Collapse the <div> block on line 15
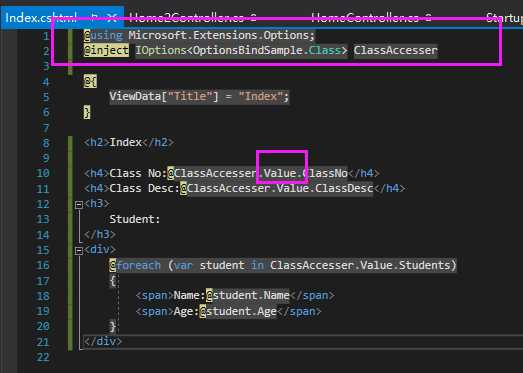 (79, 251)
